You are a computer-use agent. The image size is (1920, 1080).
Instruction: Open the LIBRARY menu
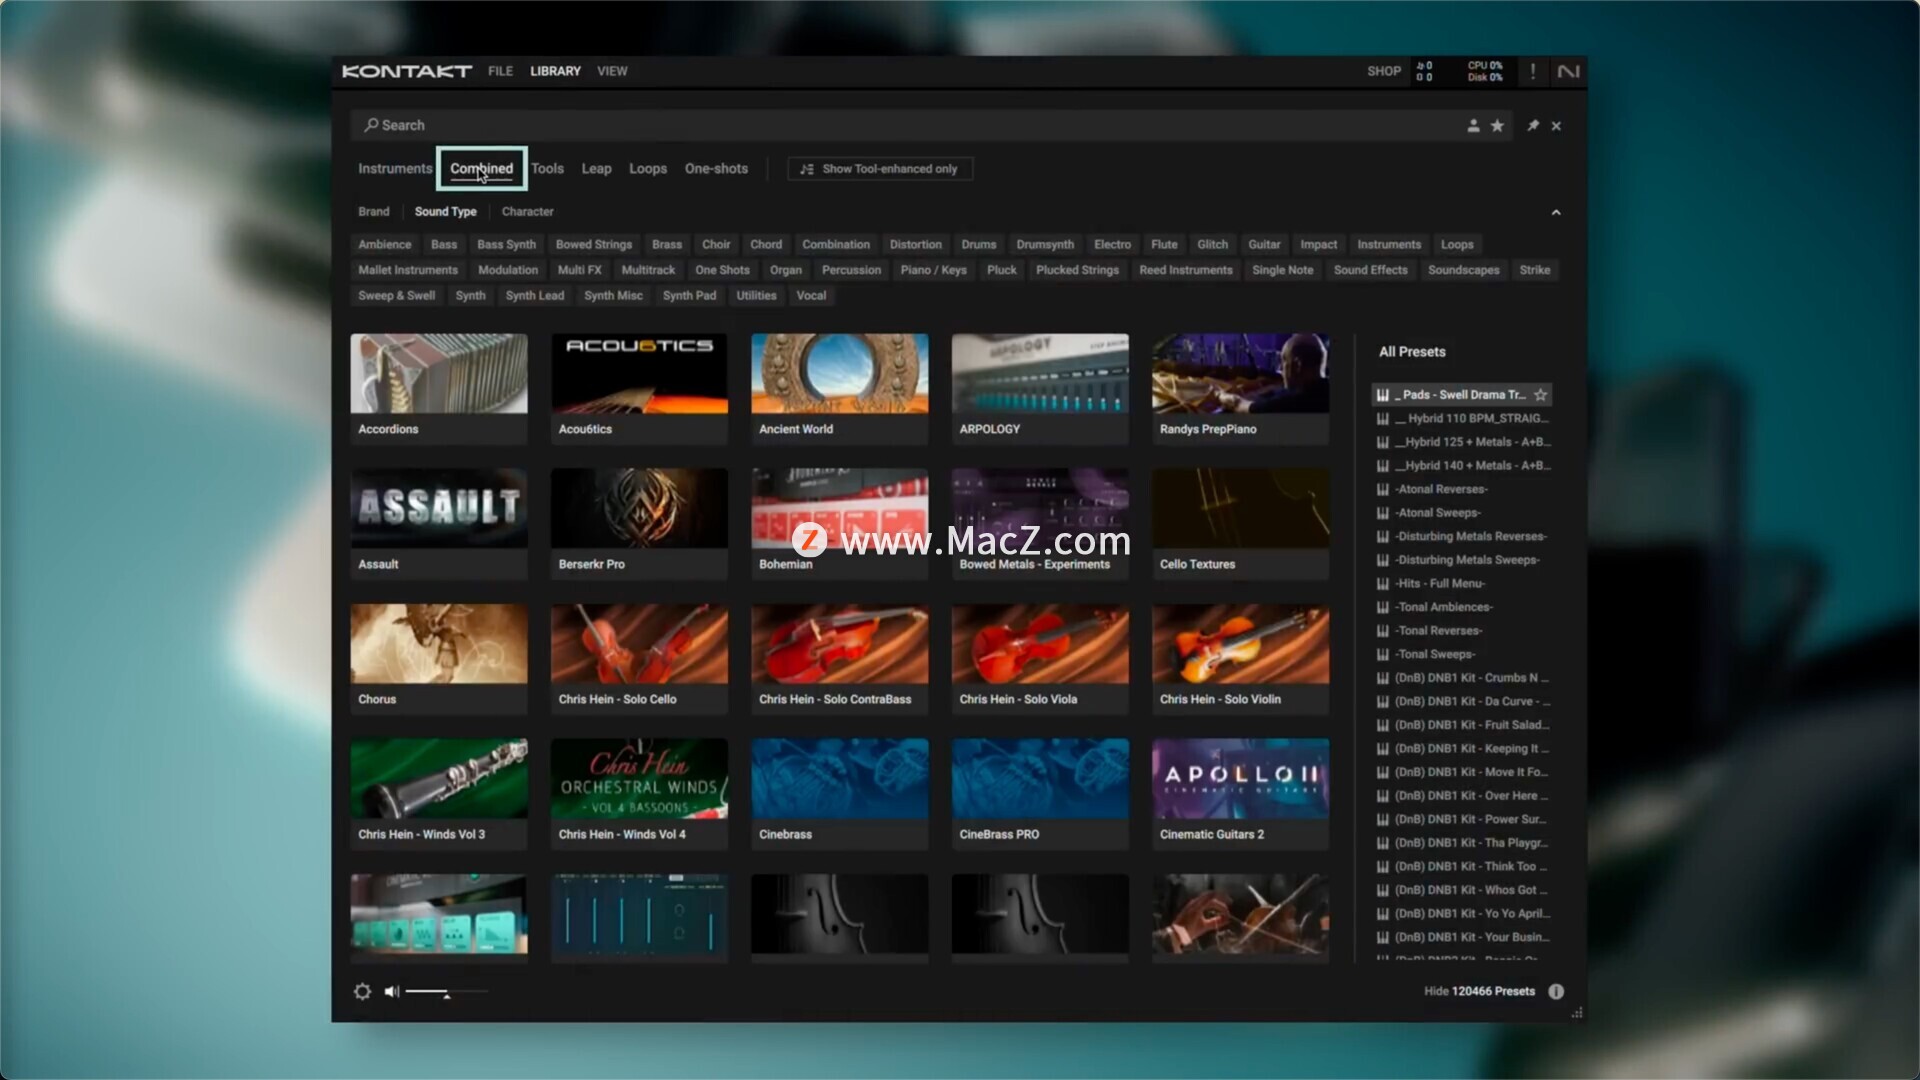(x=555, y=71)
